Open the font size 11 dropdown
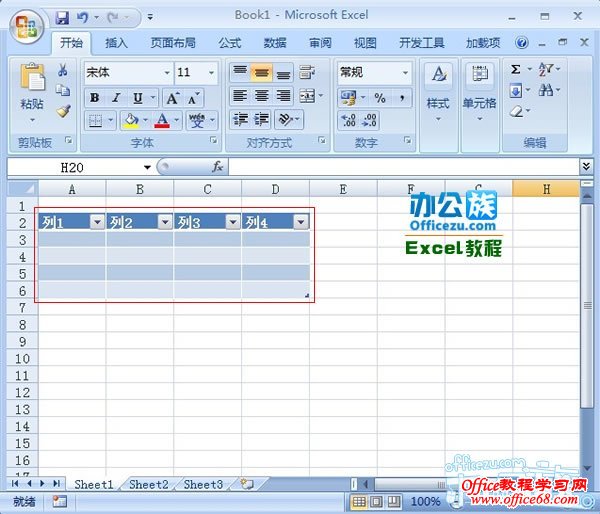Screen dimensions: 600x514 [x=211, y=73]
